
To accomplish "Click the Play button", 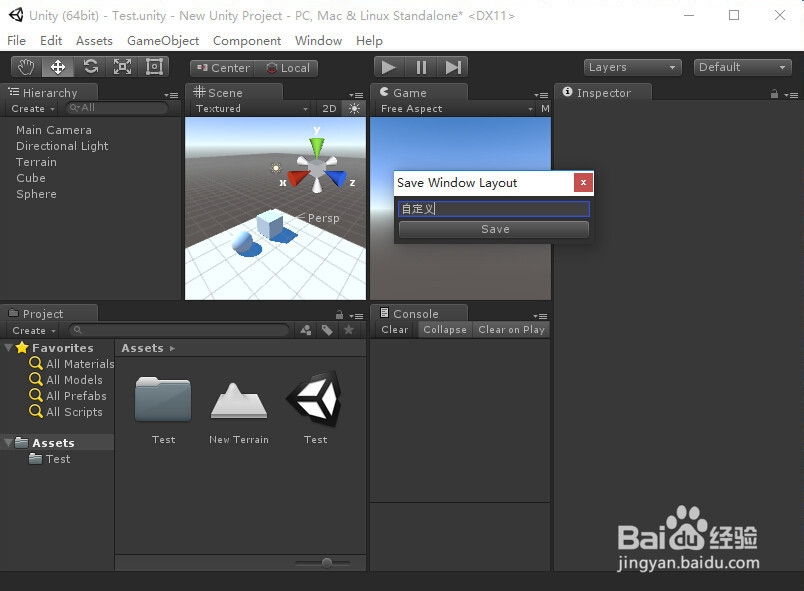I will pos(389,67).
